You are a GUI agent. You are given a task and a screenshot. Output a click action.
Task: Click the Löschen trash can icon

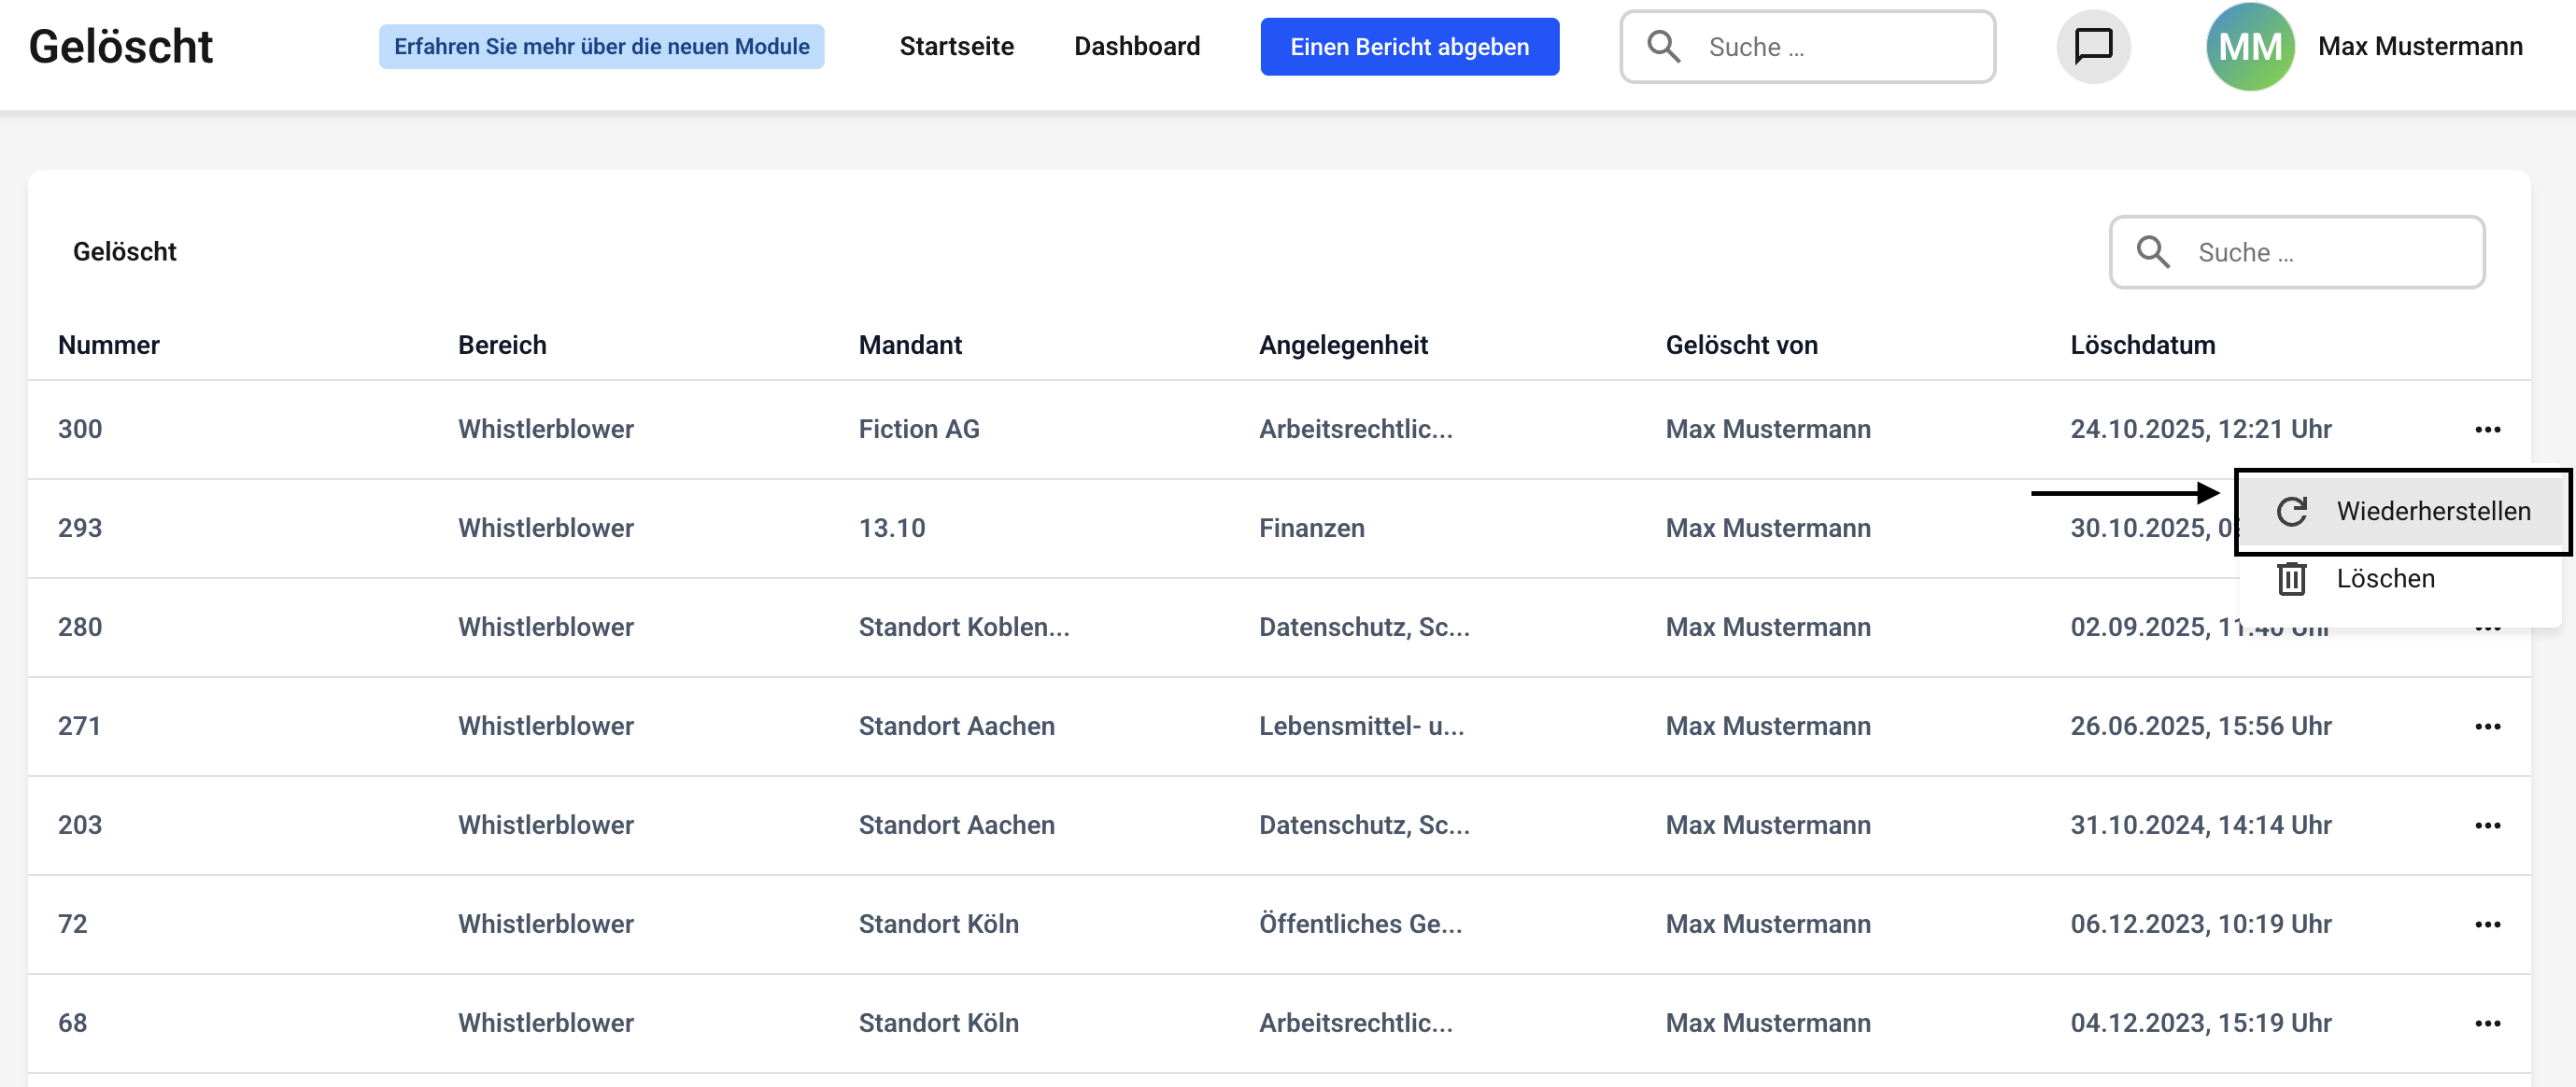coord(2291,578)
